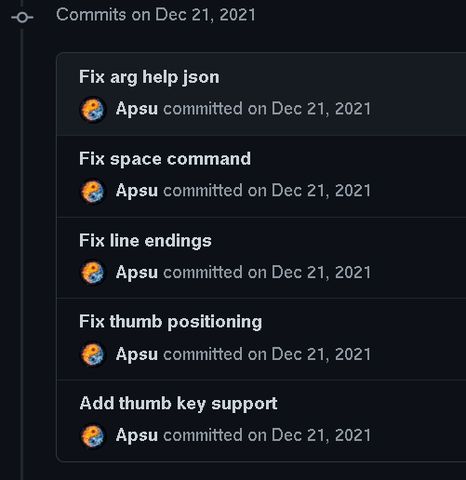
Task: Open Apsu profile from "Fix line endings" row
Action: click(137, 272)
